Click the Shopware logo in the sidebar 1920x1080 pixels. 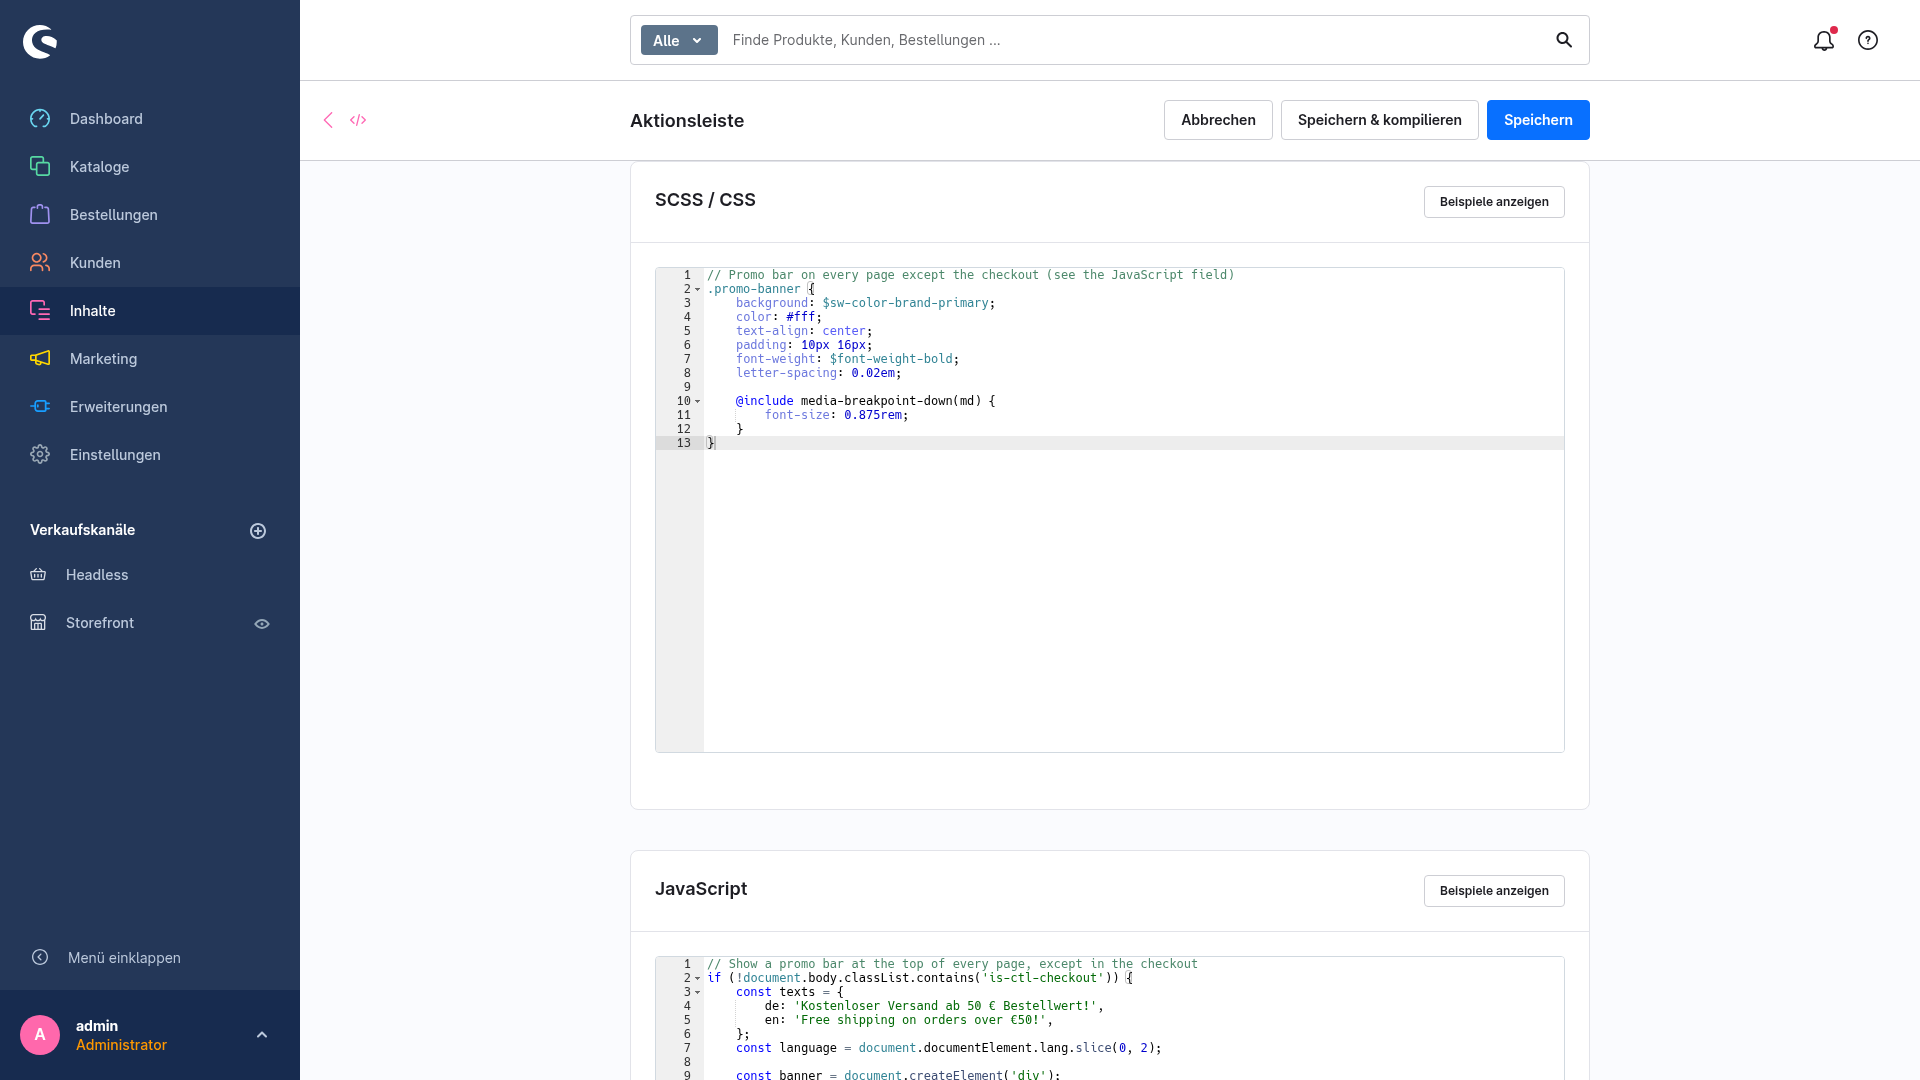40,41
